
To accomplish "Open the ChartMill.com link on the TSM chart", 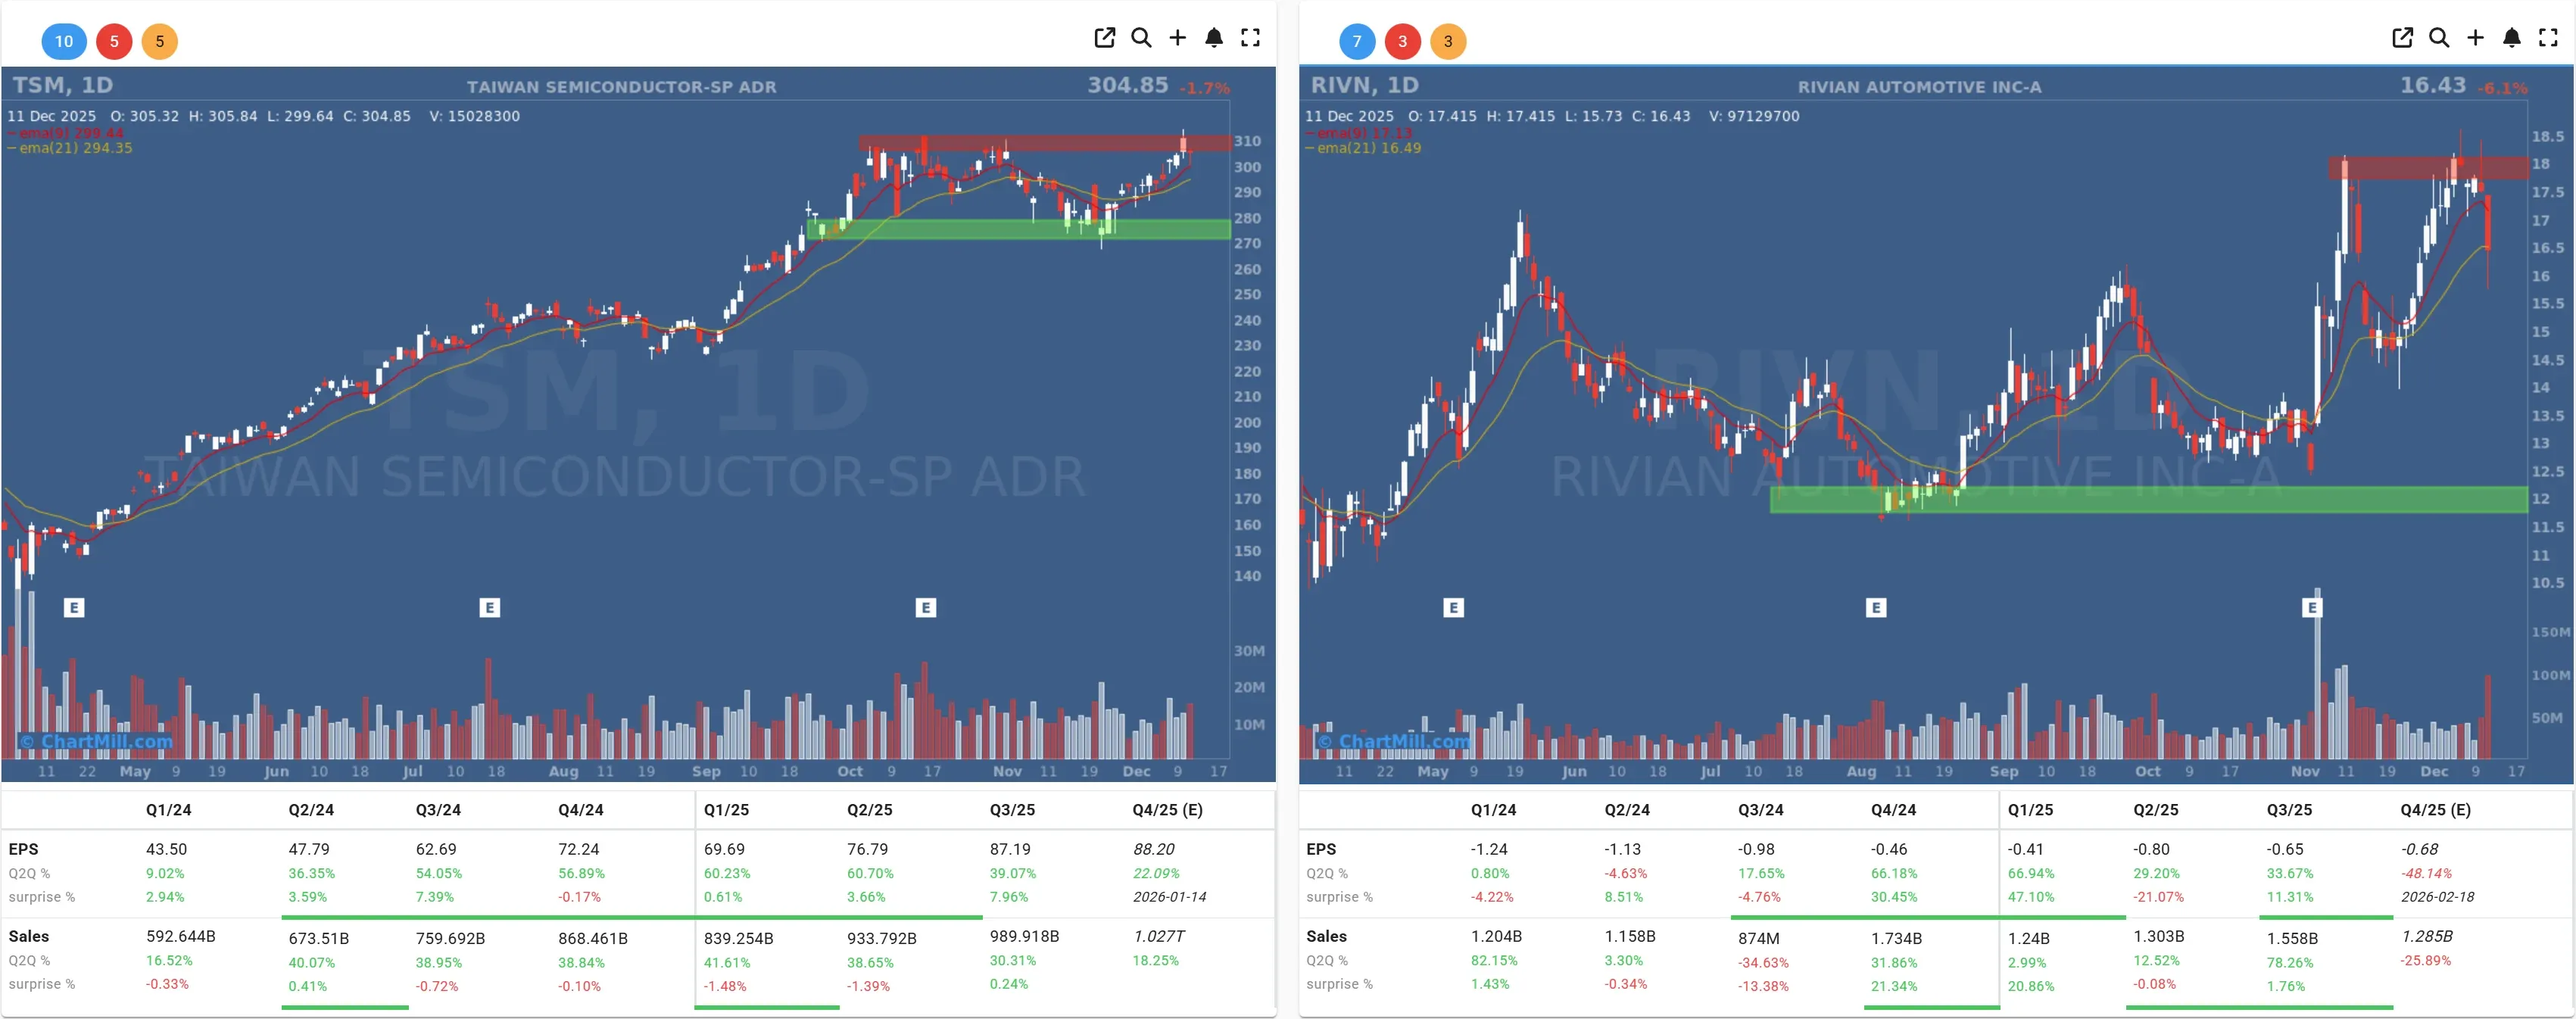I will coord(96,742).
